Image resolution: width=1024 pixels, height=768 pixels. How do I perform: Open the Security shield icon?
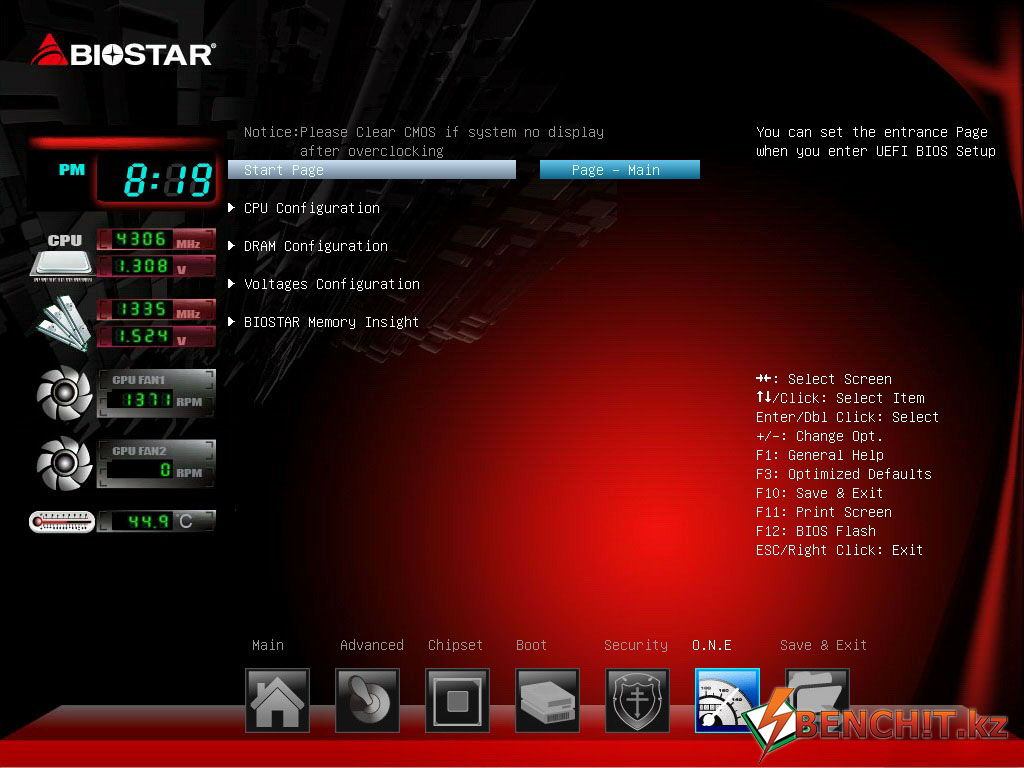[637, 700]
